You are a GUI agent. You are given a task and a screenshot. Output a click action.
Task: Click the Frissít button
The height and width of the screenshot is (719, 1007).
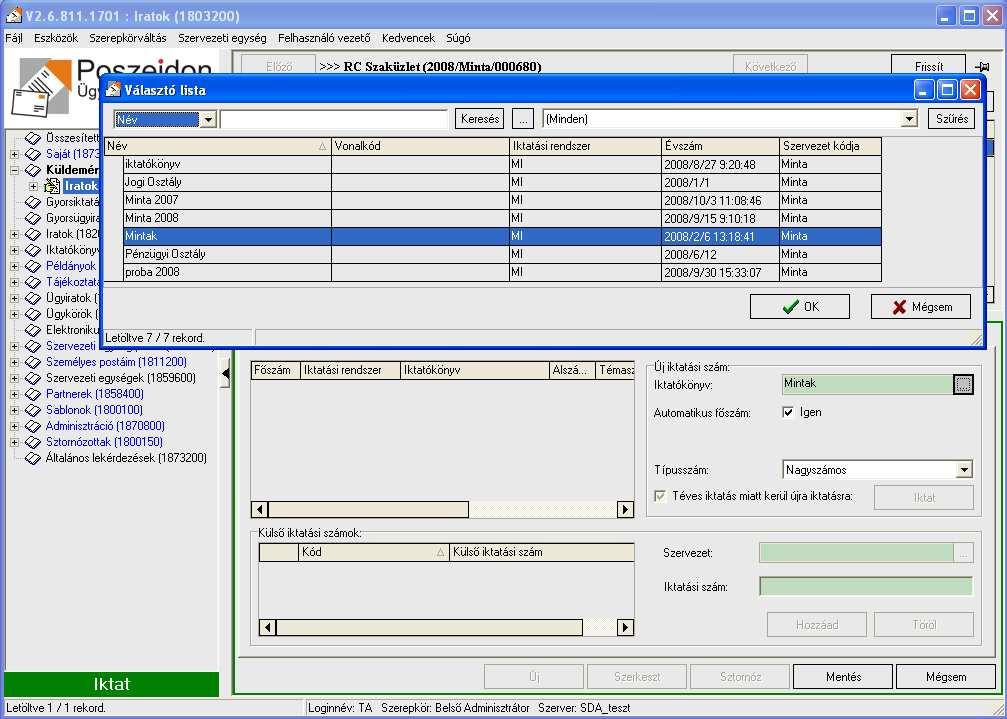[x=929, y=66]
